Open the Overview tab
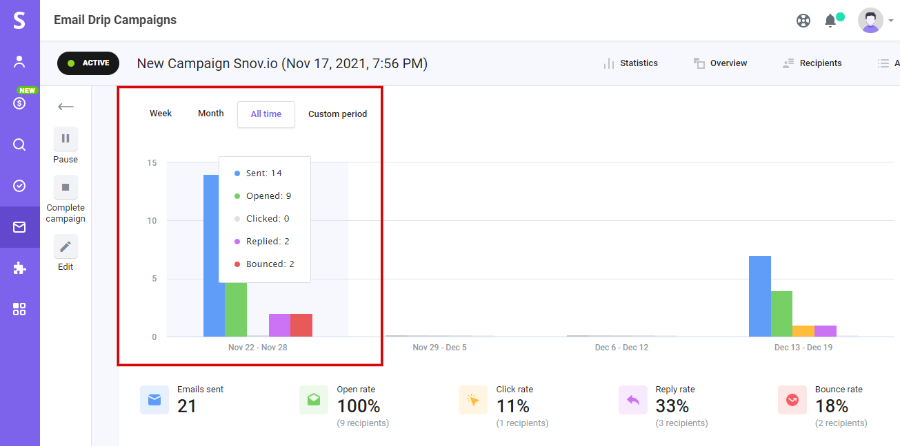This screenshot has width=900, height=446. [720, 63]
